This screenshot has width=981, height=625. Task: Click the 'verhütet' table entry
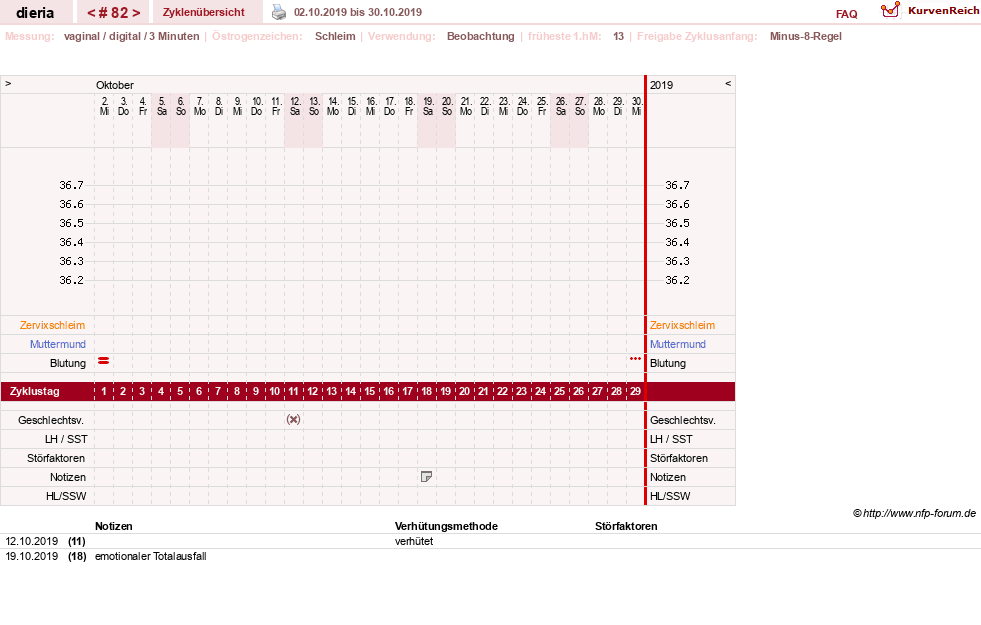[x=414, y=541]
